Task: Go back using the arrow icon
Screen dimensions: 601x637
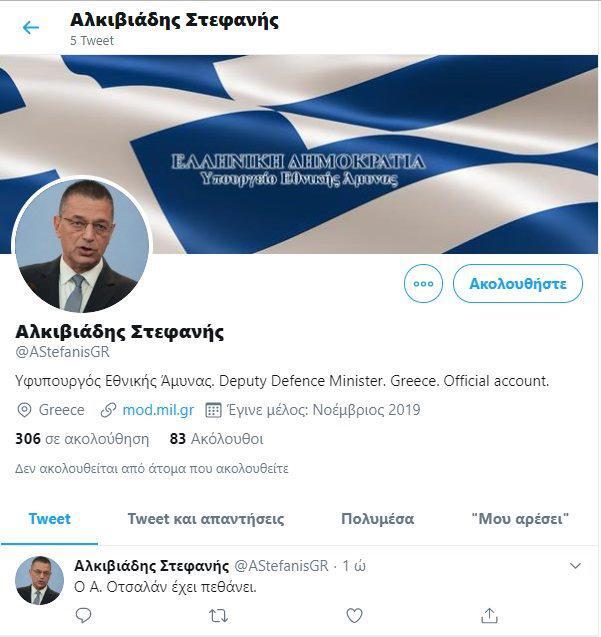Action: [x=31, y=28]
